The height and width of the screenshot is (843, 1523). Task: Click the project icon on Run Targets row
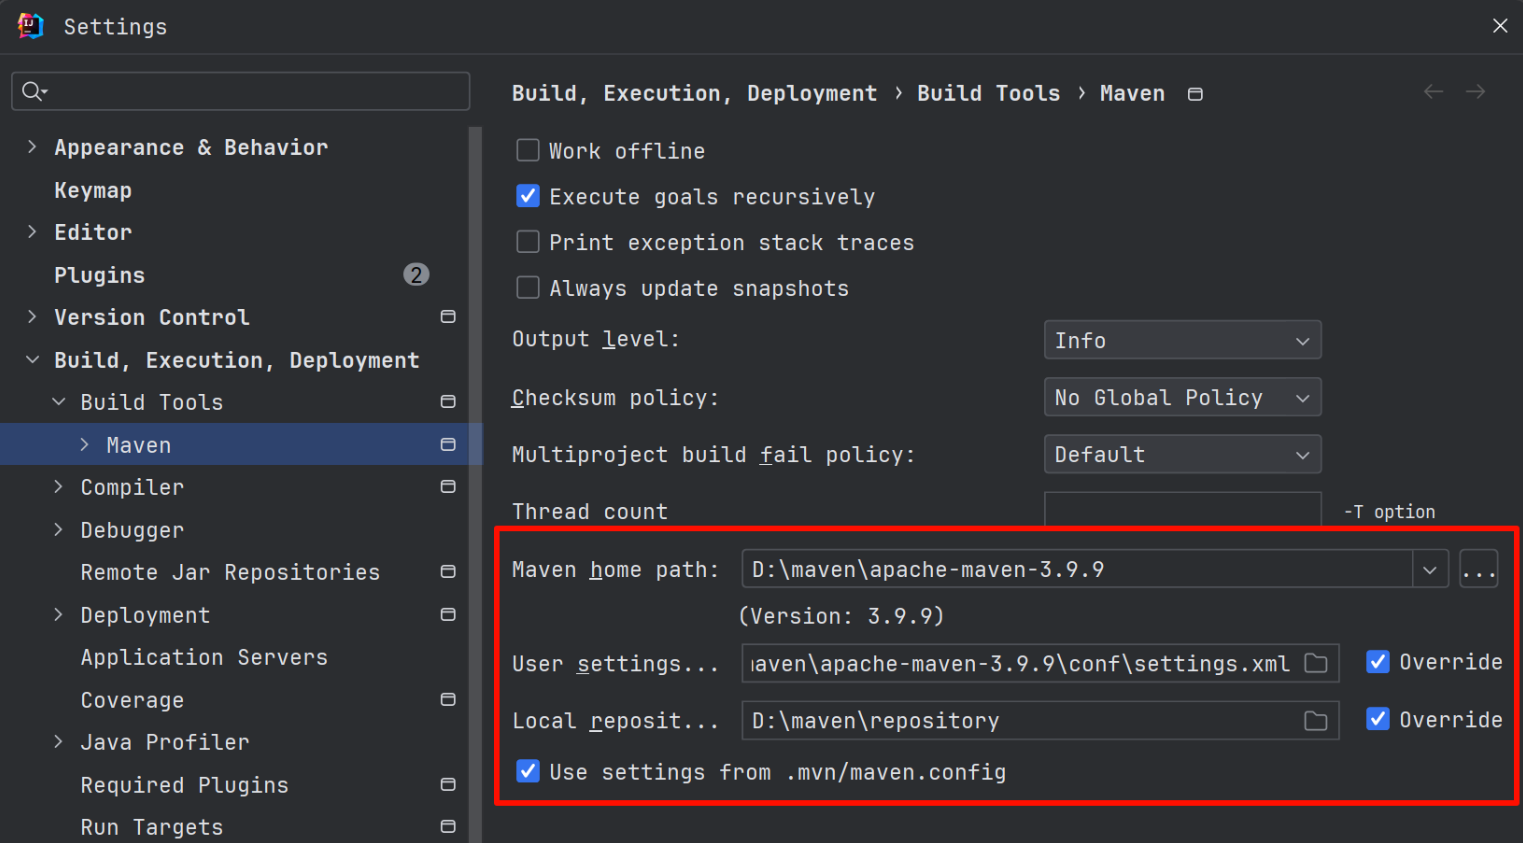point(448,827)
